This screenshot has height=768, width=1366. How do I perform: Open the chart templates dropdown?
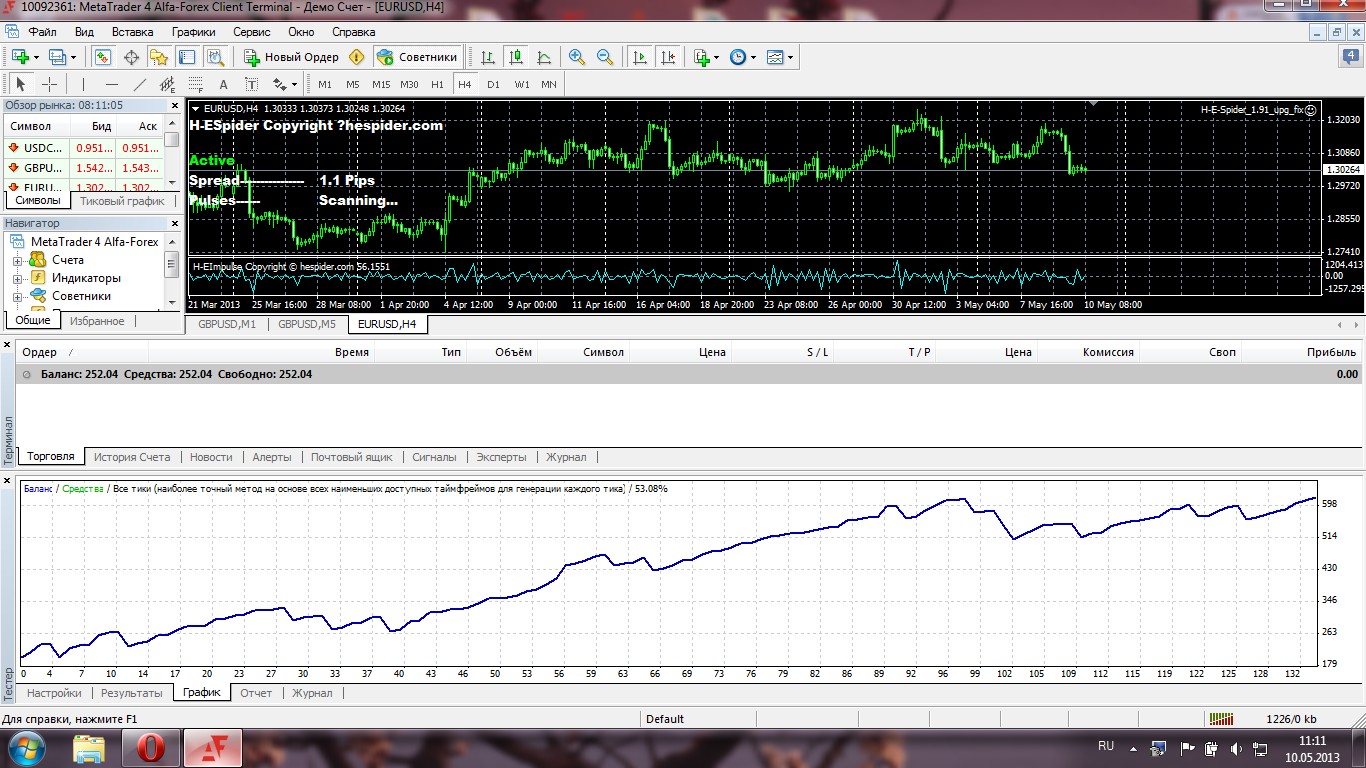tap(780, 57)
